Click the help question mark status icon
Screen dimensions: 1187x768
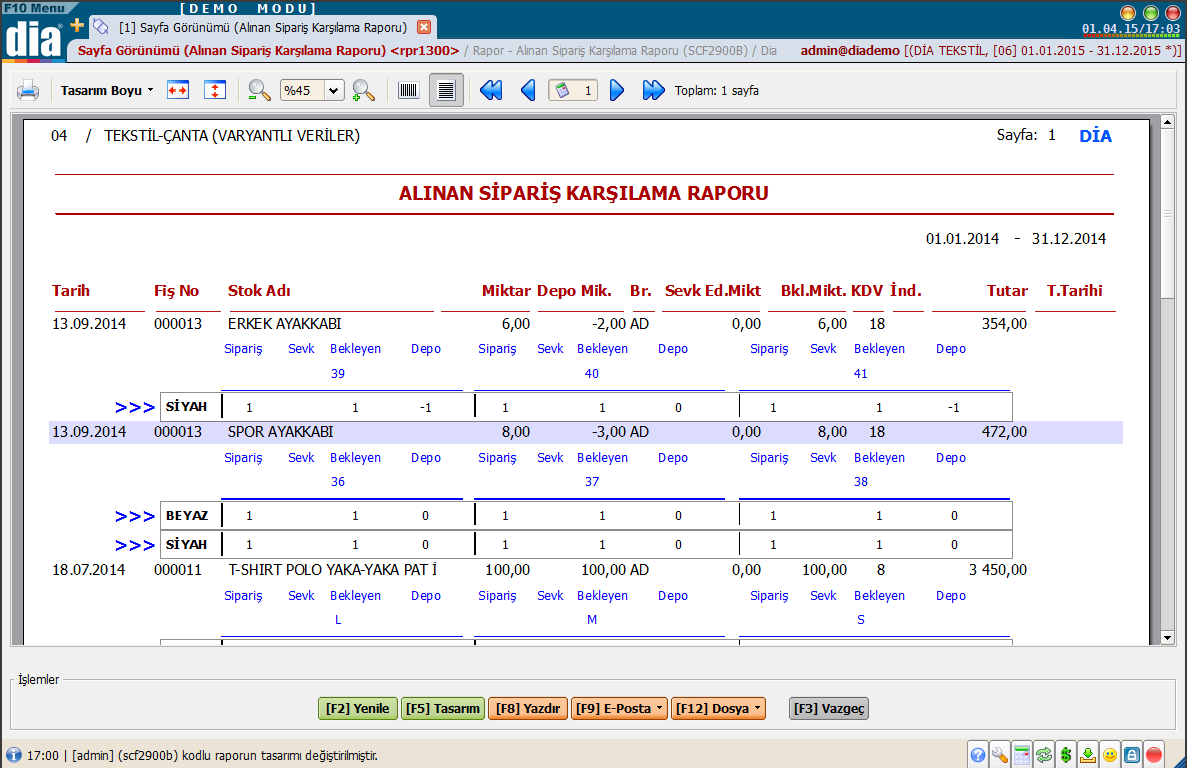point(977,754)
